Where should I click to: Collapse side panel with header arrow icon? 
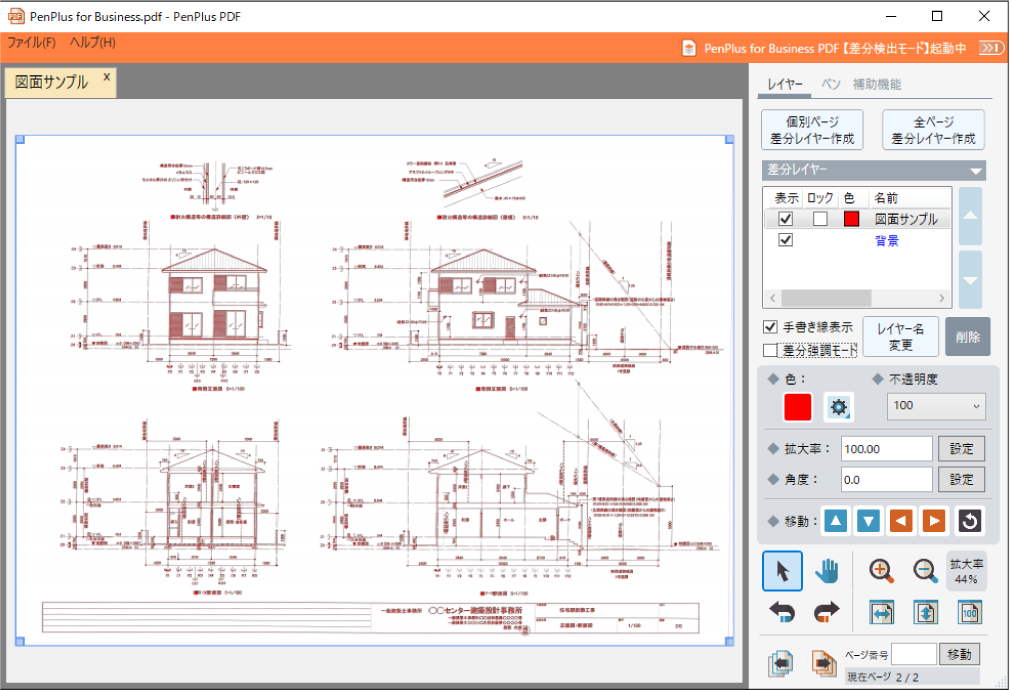pyautogui.click(x=991, y=48)
